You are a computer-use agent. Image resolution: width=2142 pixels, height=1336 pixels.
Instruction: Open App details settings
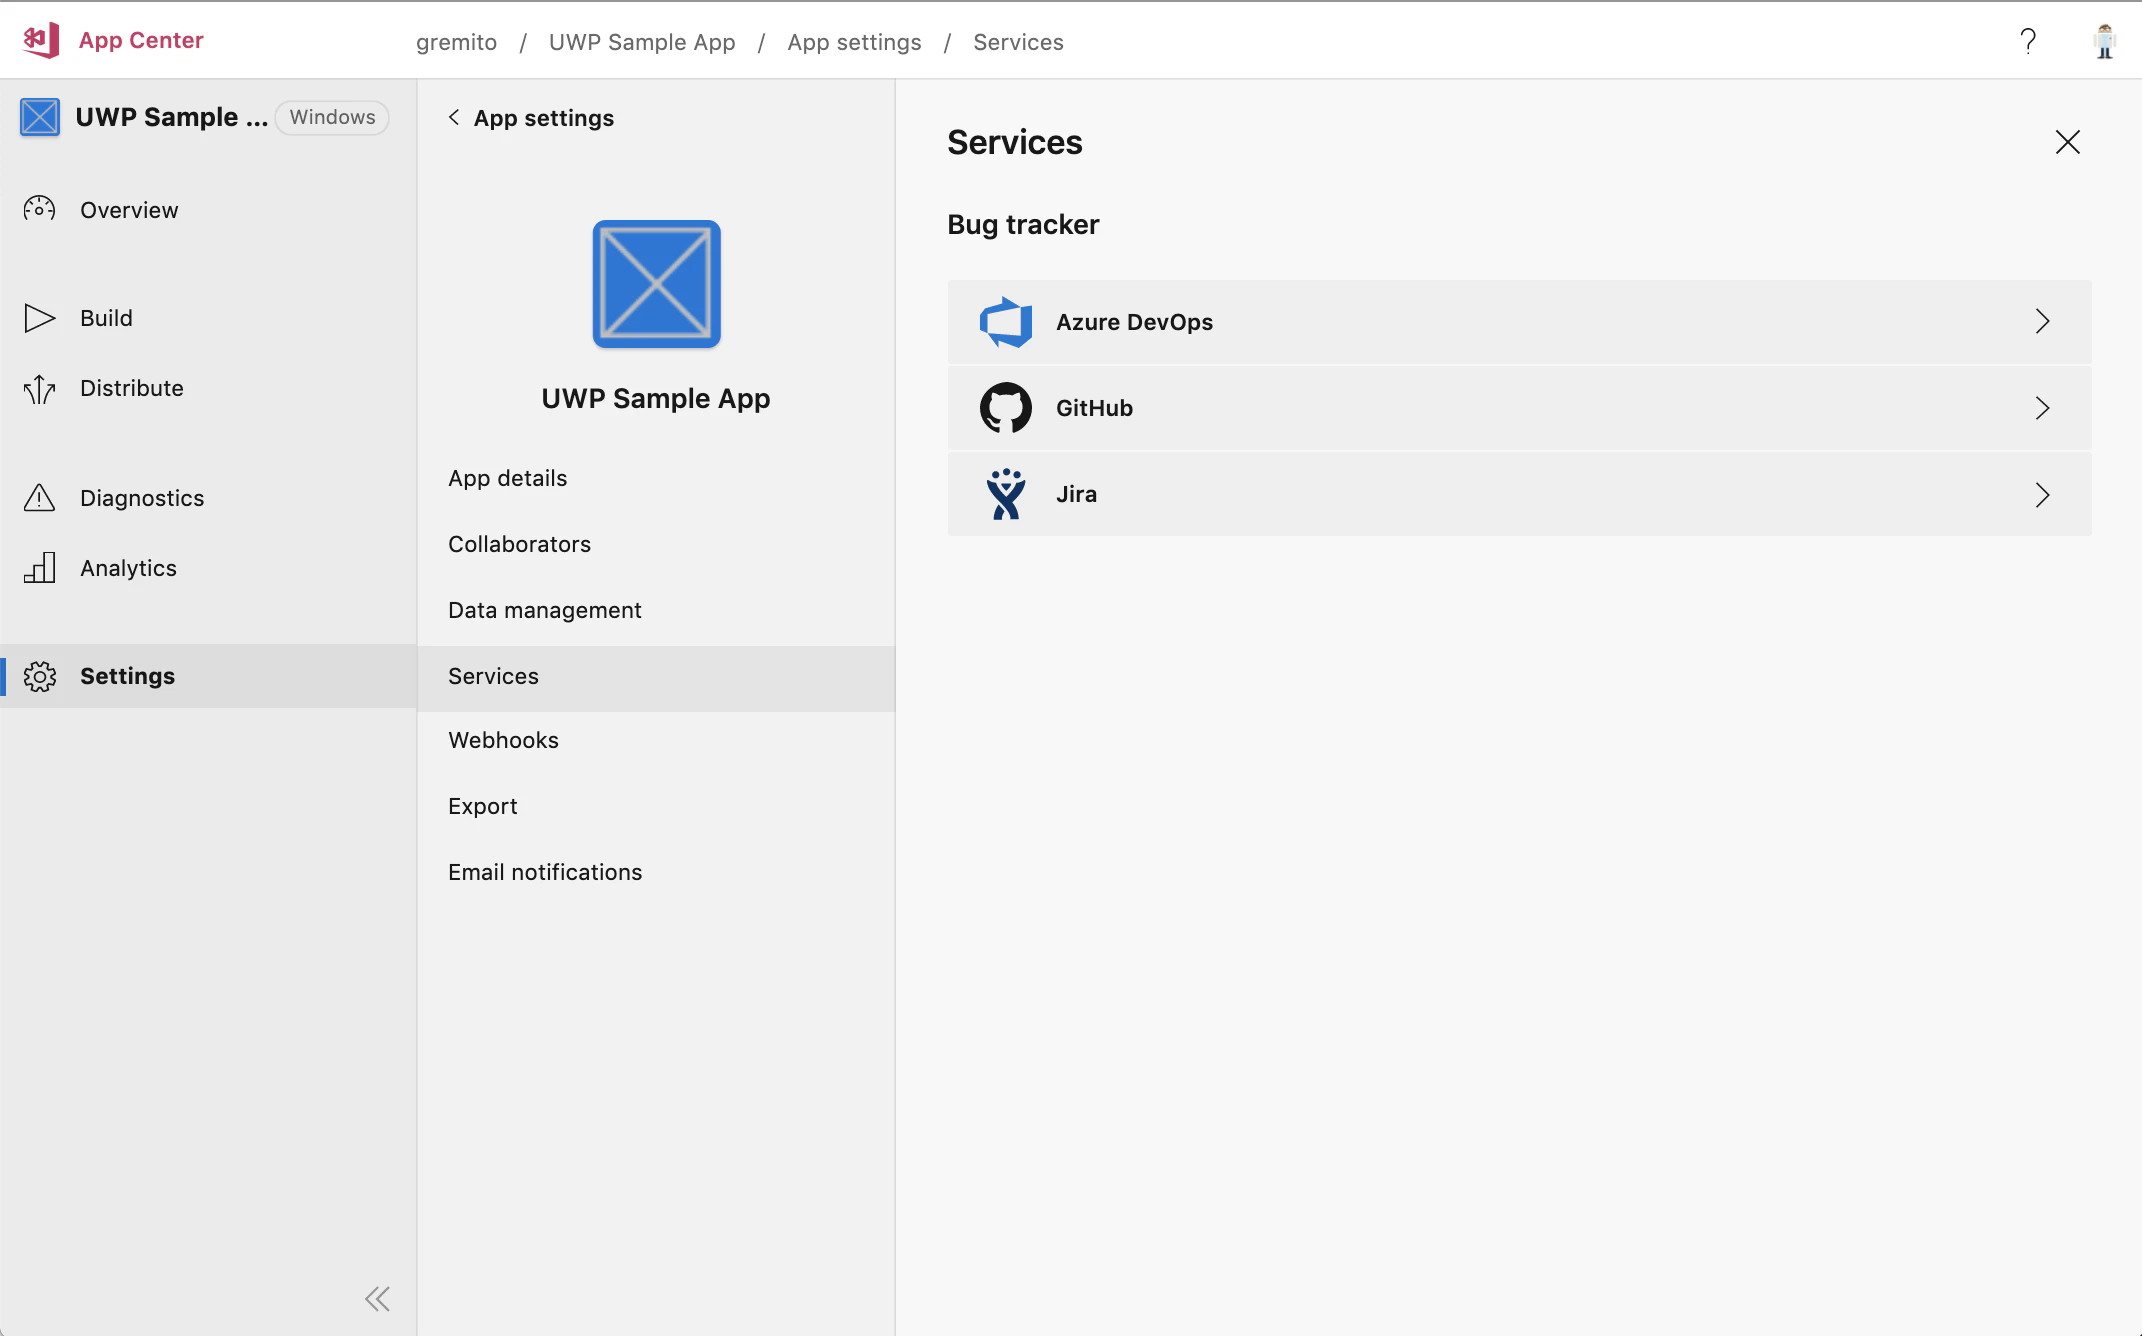coord(656,478)
